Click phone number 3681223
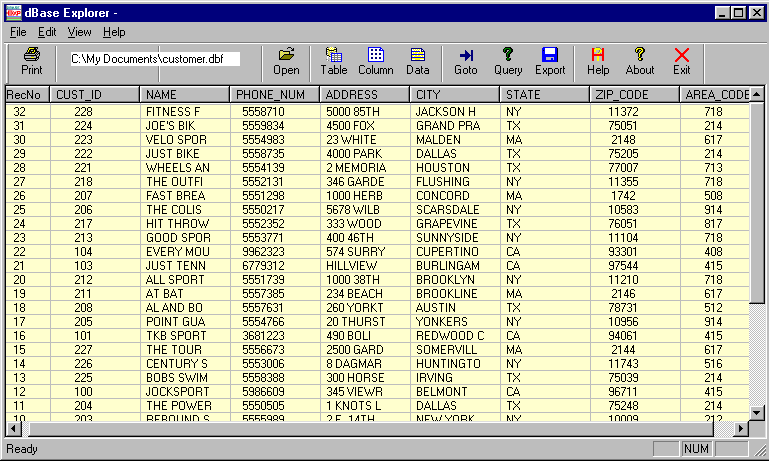 point(275,336)
